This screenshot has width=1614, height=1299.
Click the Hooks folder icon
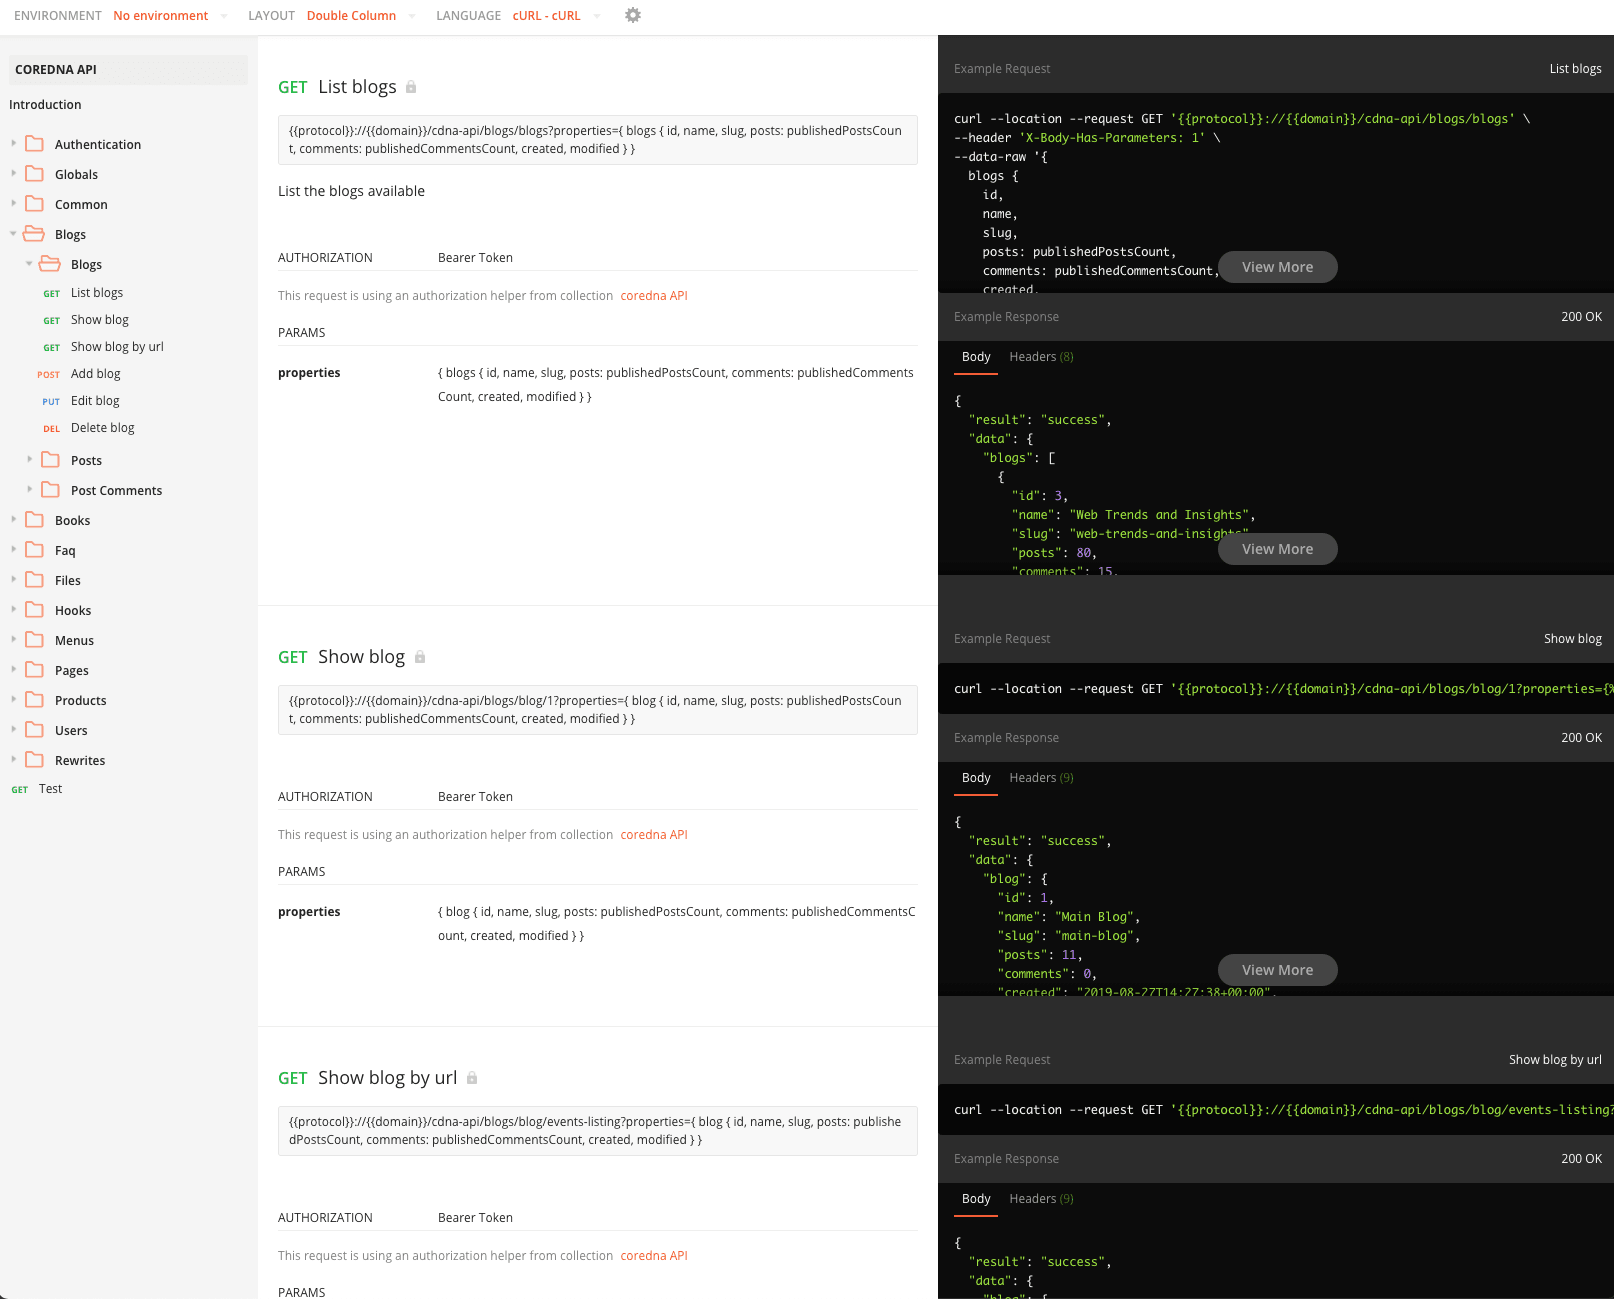click(34, 610)
